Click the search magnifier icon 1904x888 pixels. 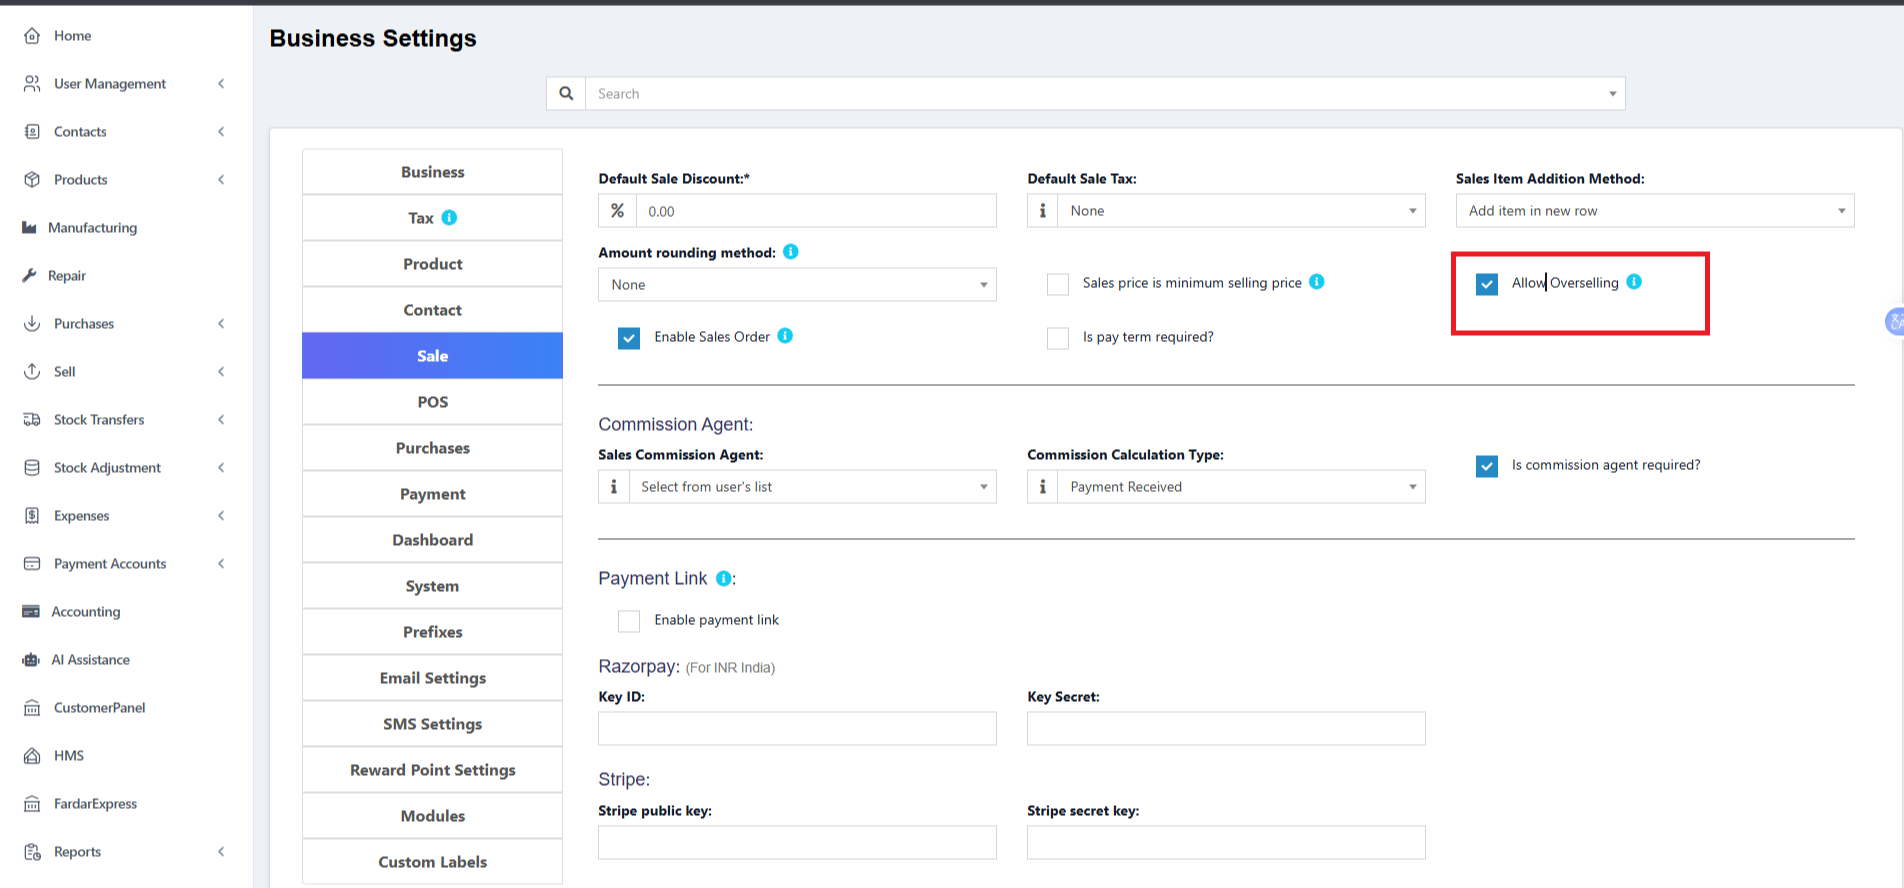click(566, 93)
